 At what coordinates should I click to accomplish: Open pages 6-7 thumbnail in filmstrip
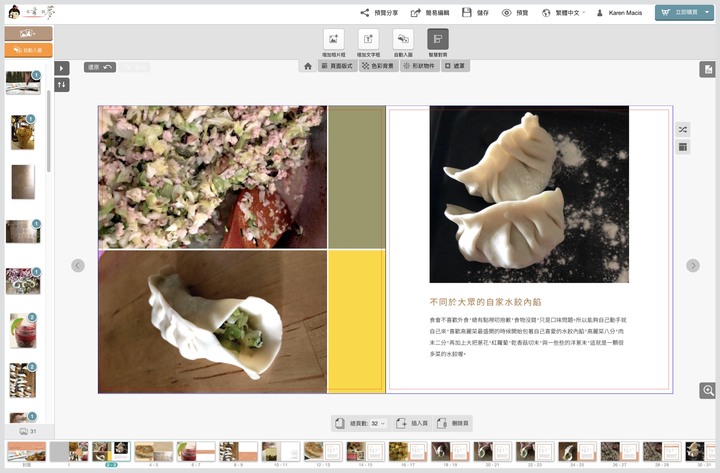click(x=196, y=451)
